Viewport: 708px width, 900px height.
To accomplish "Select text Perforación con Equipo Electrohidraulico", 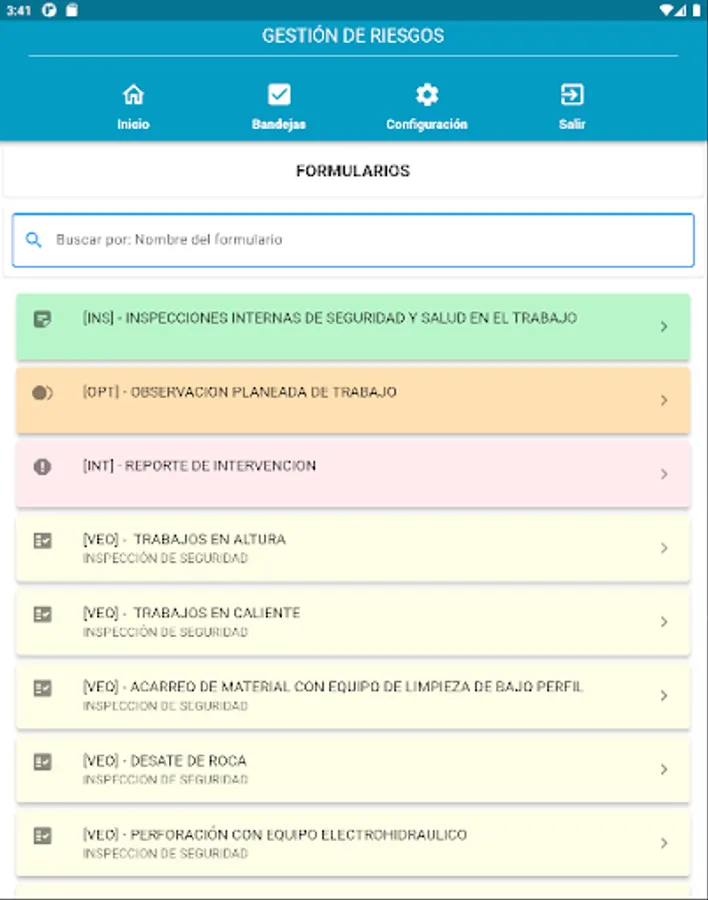I will [275, 835].
